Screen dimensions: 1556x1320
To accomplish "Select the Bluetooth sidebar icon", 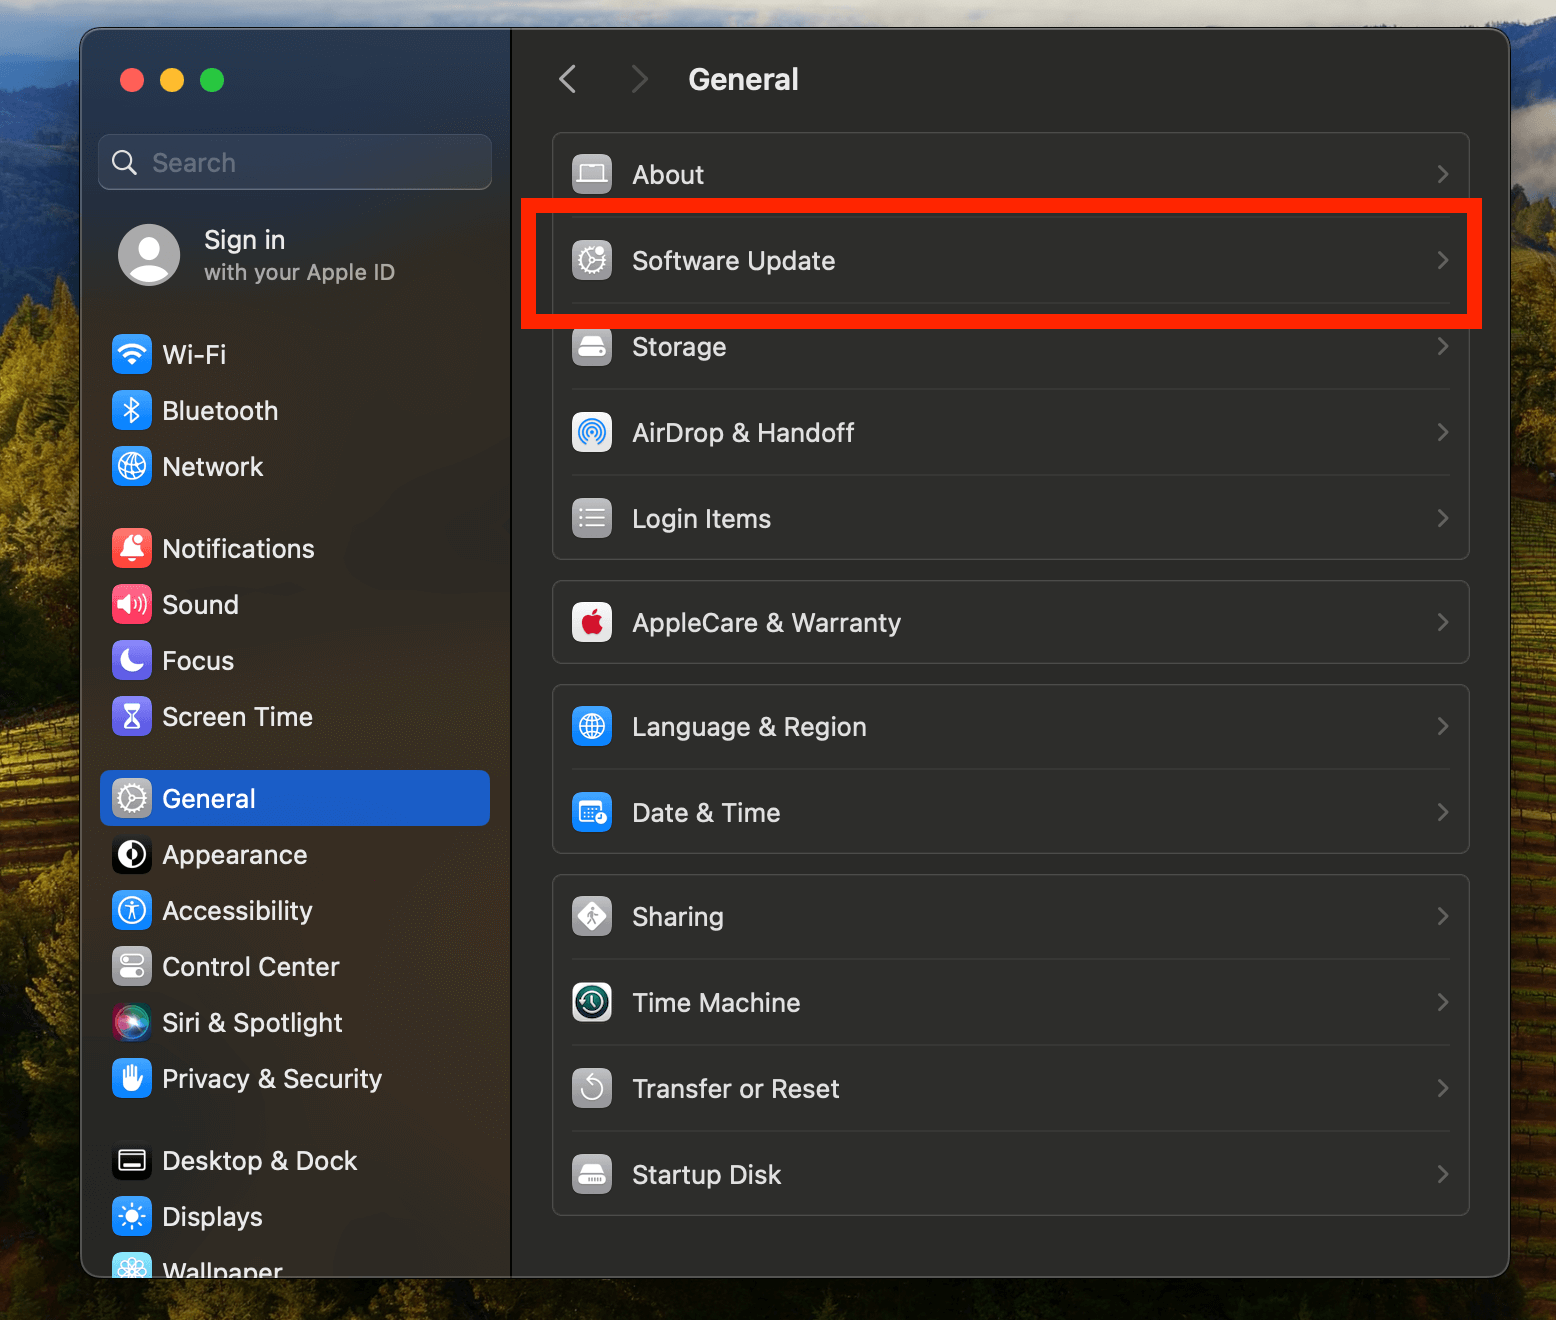I will [132, 410].
